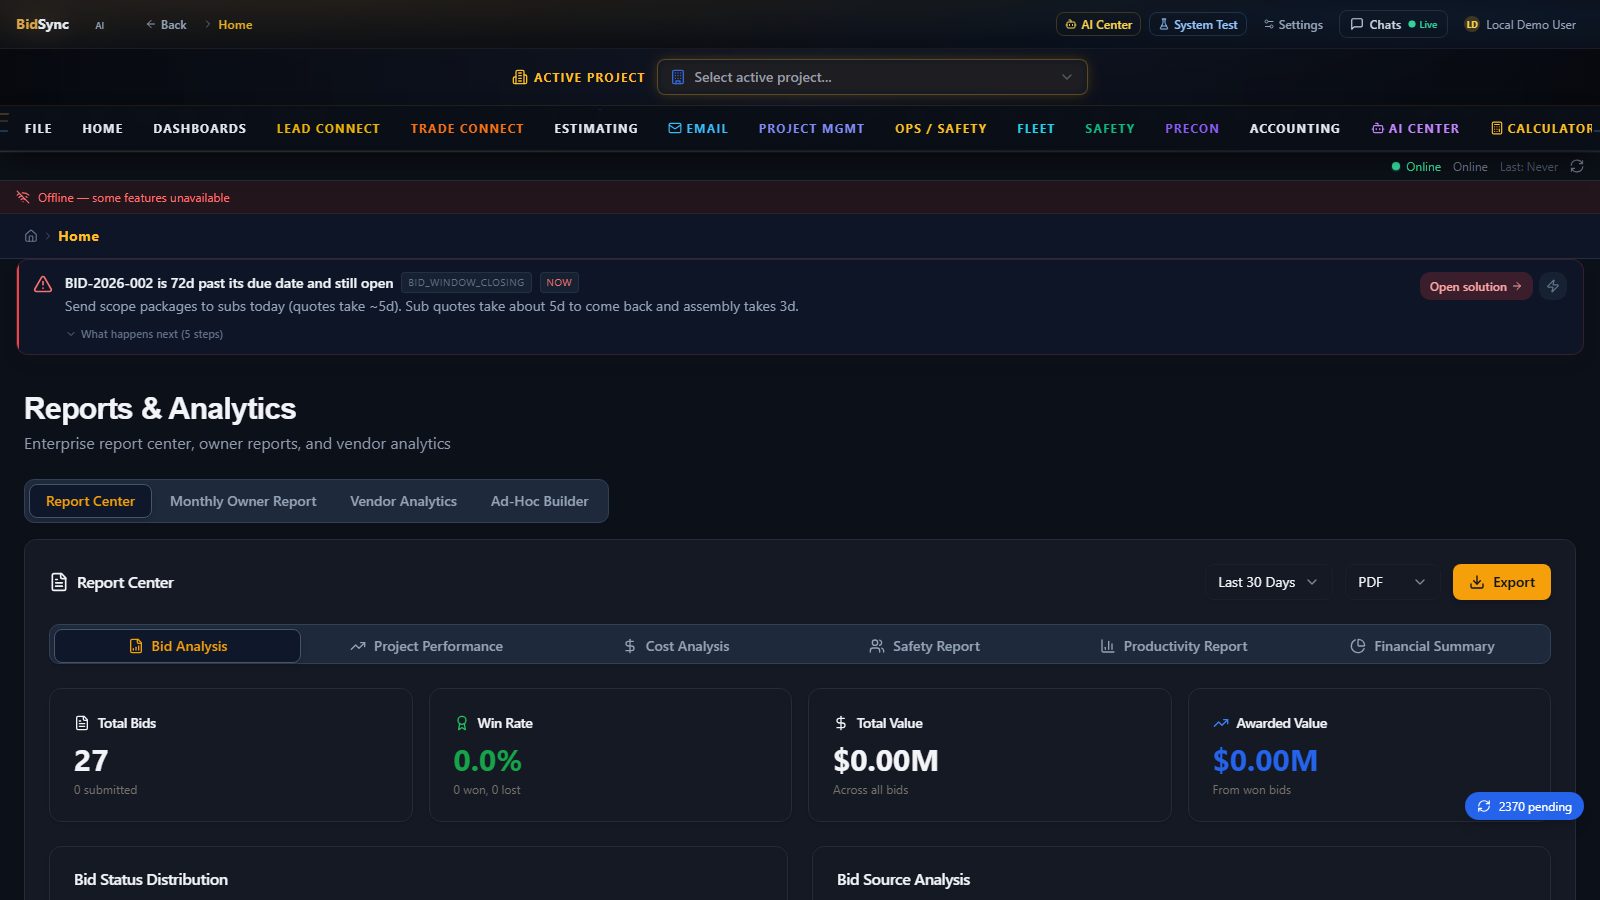Click the Awarded Value trend icon

tap(1221, 723)
